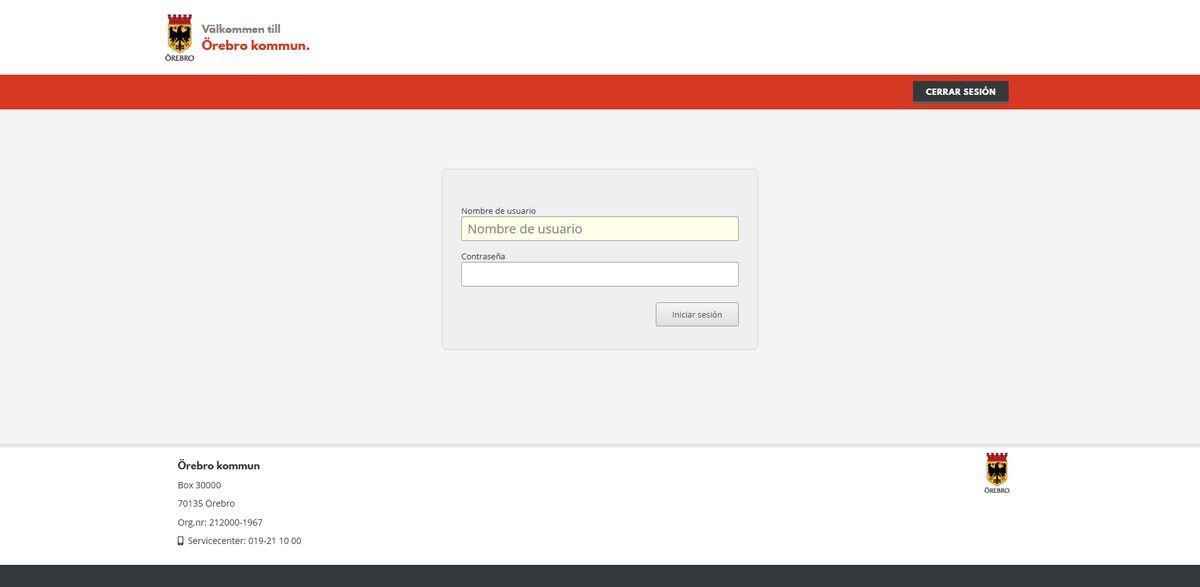Screen dimensions: 1200x587
Task: Focus the Contraseña password field
Action: click(x=599, y=274)
